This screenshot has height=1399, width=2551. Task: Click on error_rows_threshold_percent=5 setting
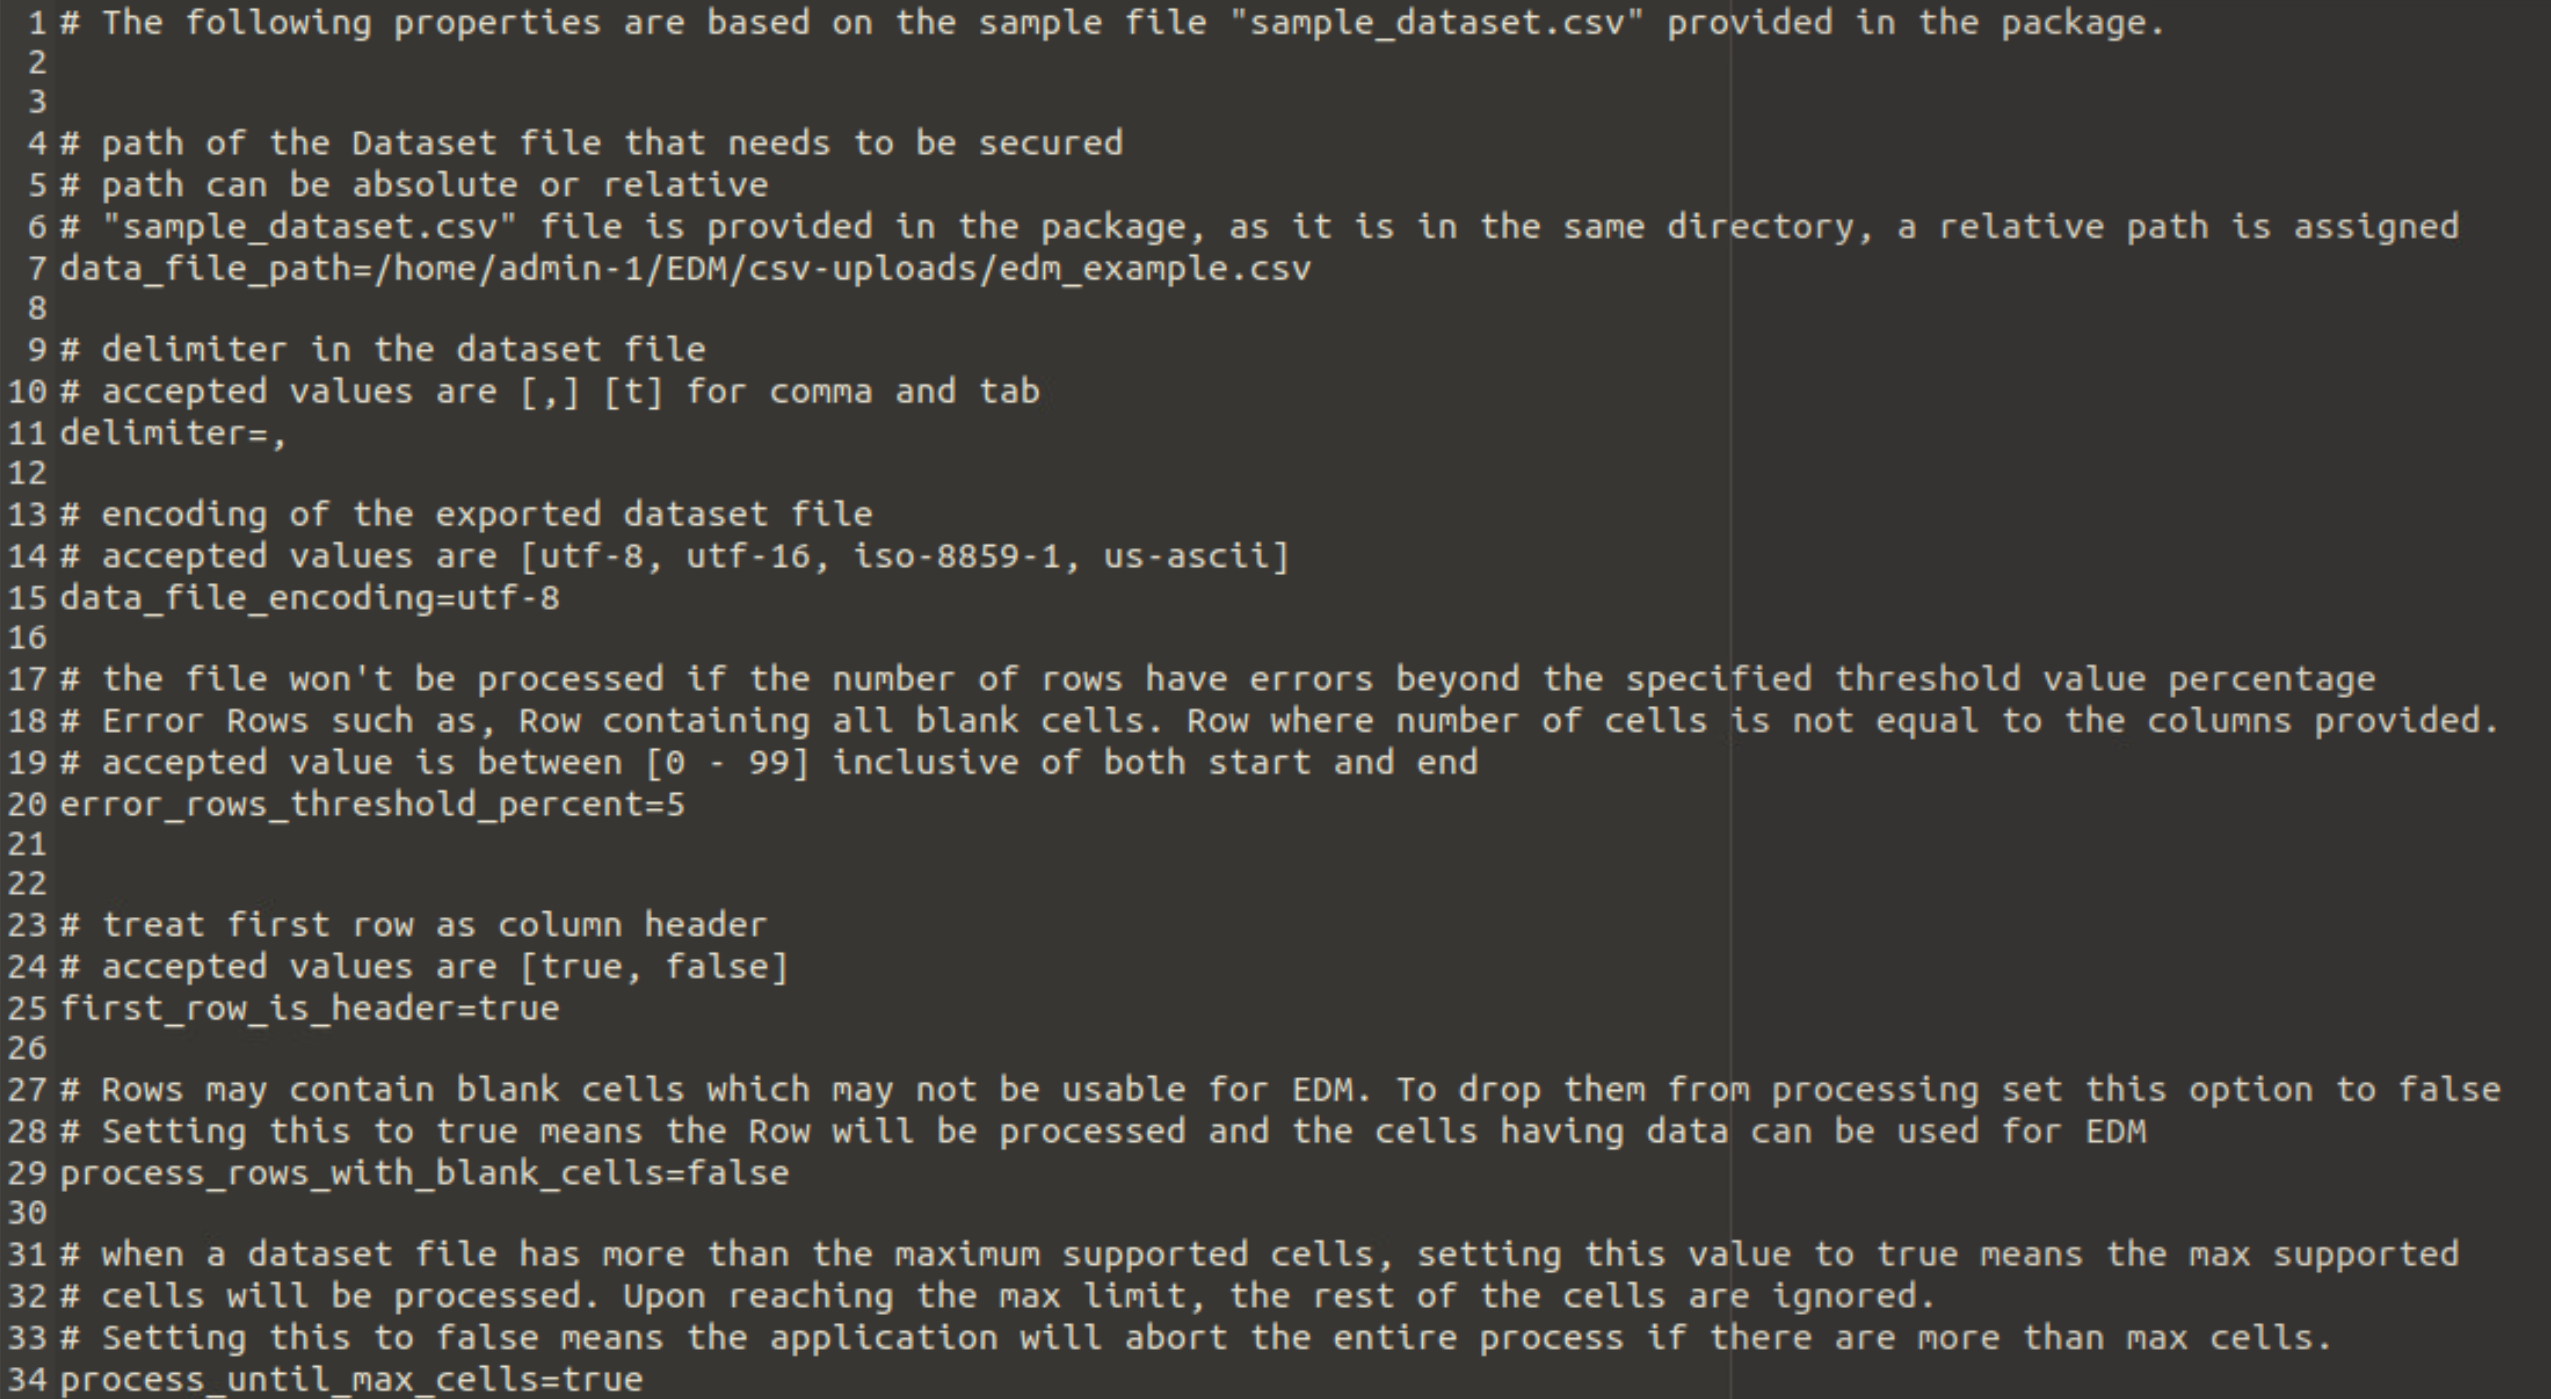[372, 805]
